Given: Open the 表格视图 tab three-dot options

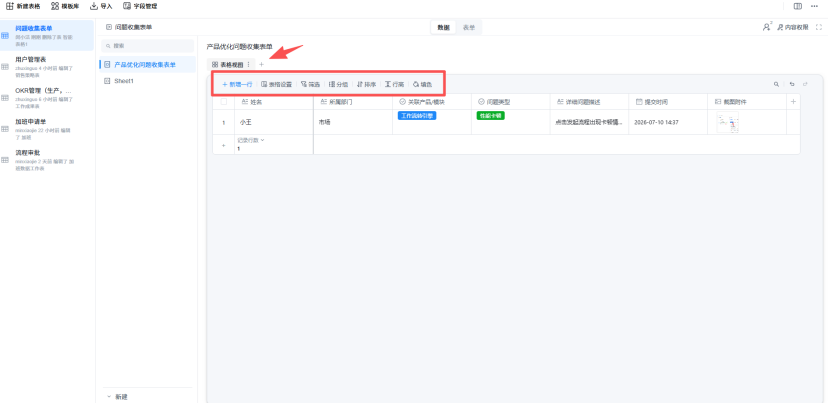Looking at the screenshot, I should pos(249,64).
